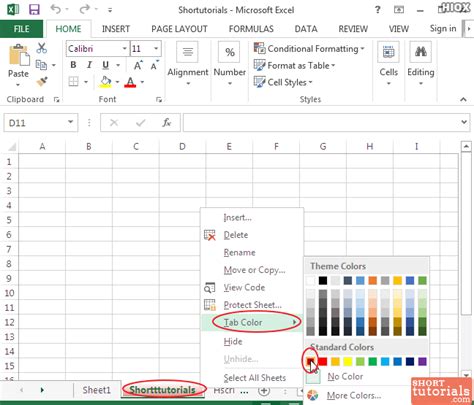Pick the standard Red color swatch
Viewport: 474px width, 405px height.
(x=323, y=361)
